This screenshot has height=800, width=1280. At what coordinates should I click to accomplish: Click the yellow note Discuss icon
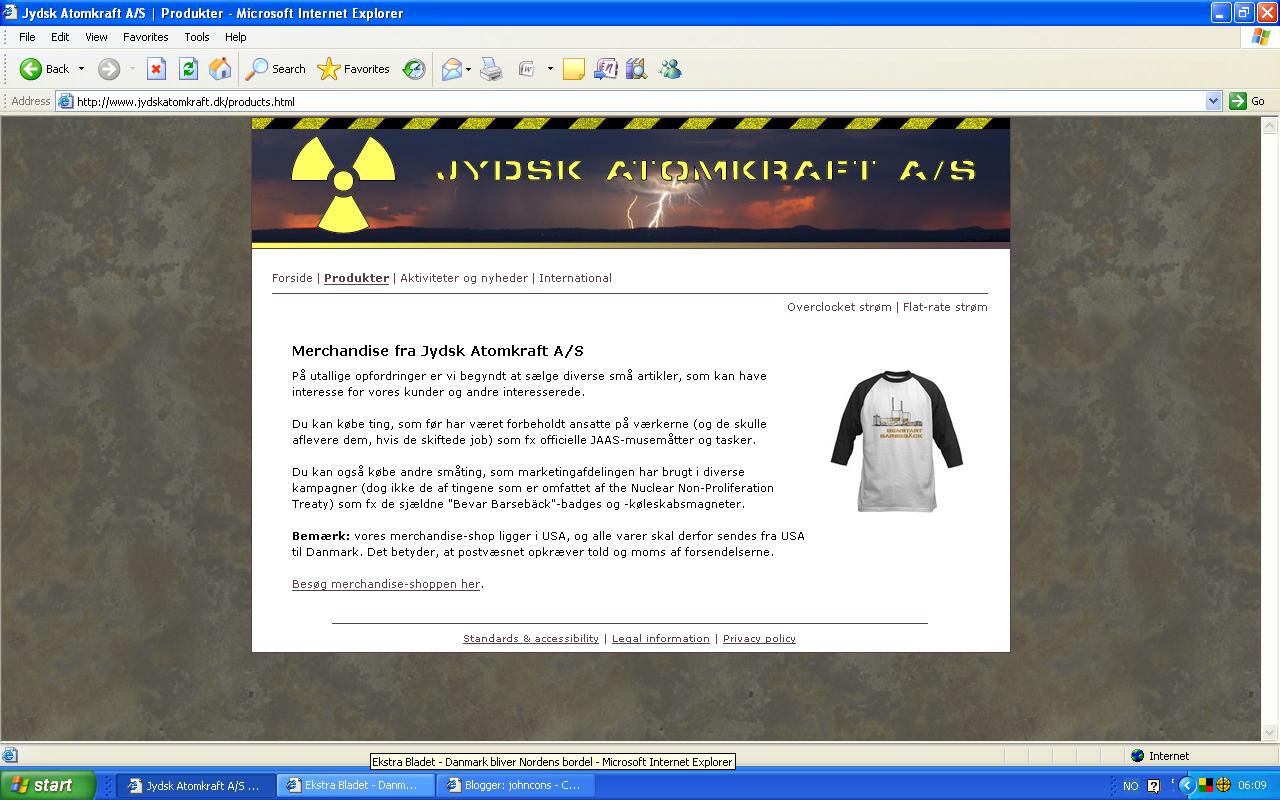(x=574, y=69)
